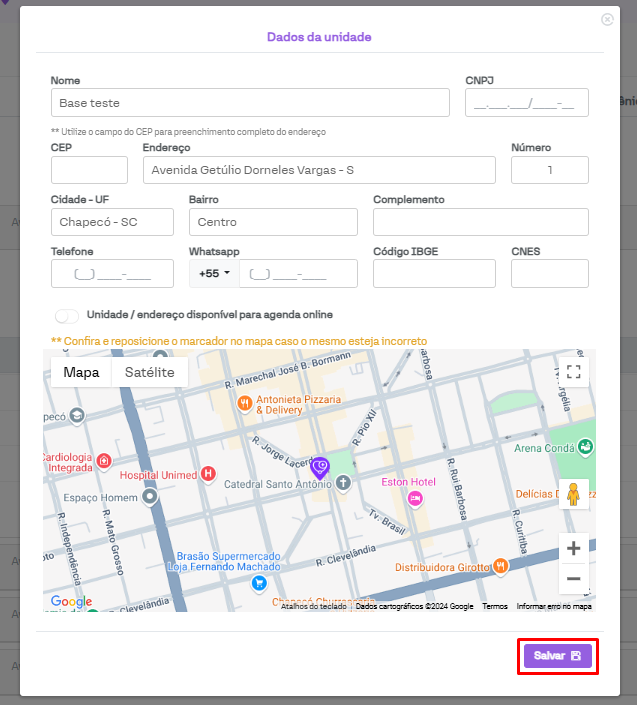Enable the online schedule availability toggle
This screenshot has width=637, height=705.
click(67, 316)
